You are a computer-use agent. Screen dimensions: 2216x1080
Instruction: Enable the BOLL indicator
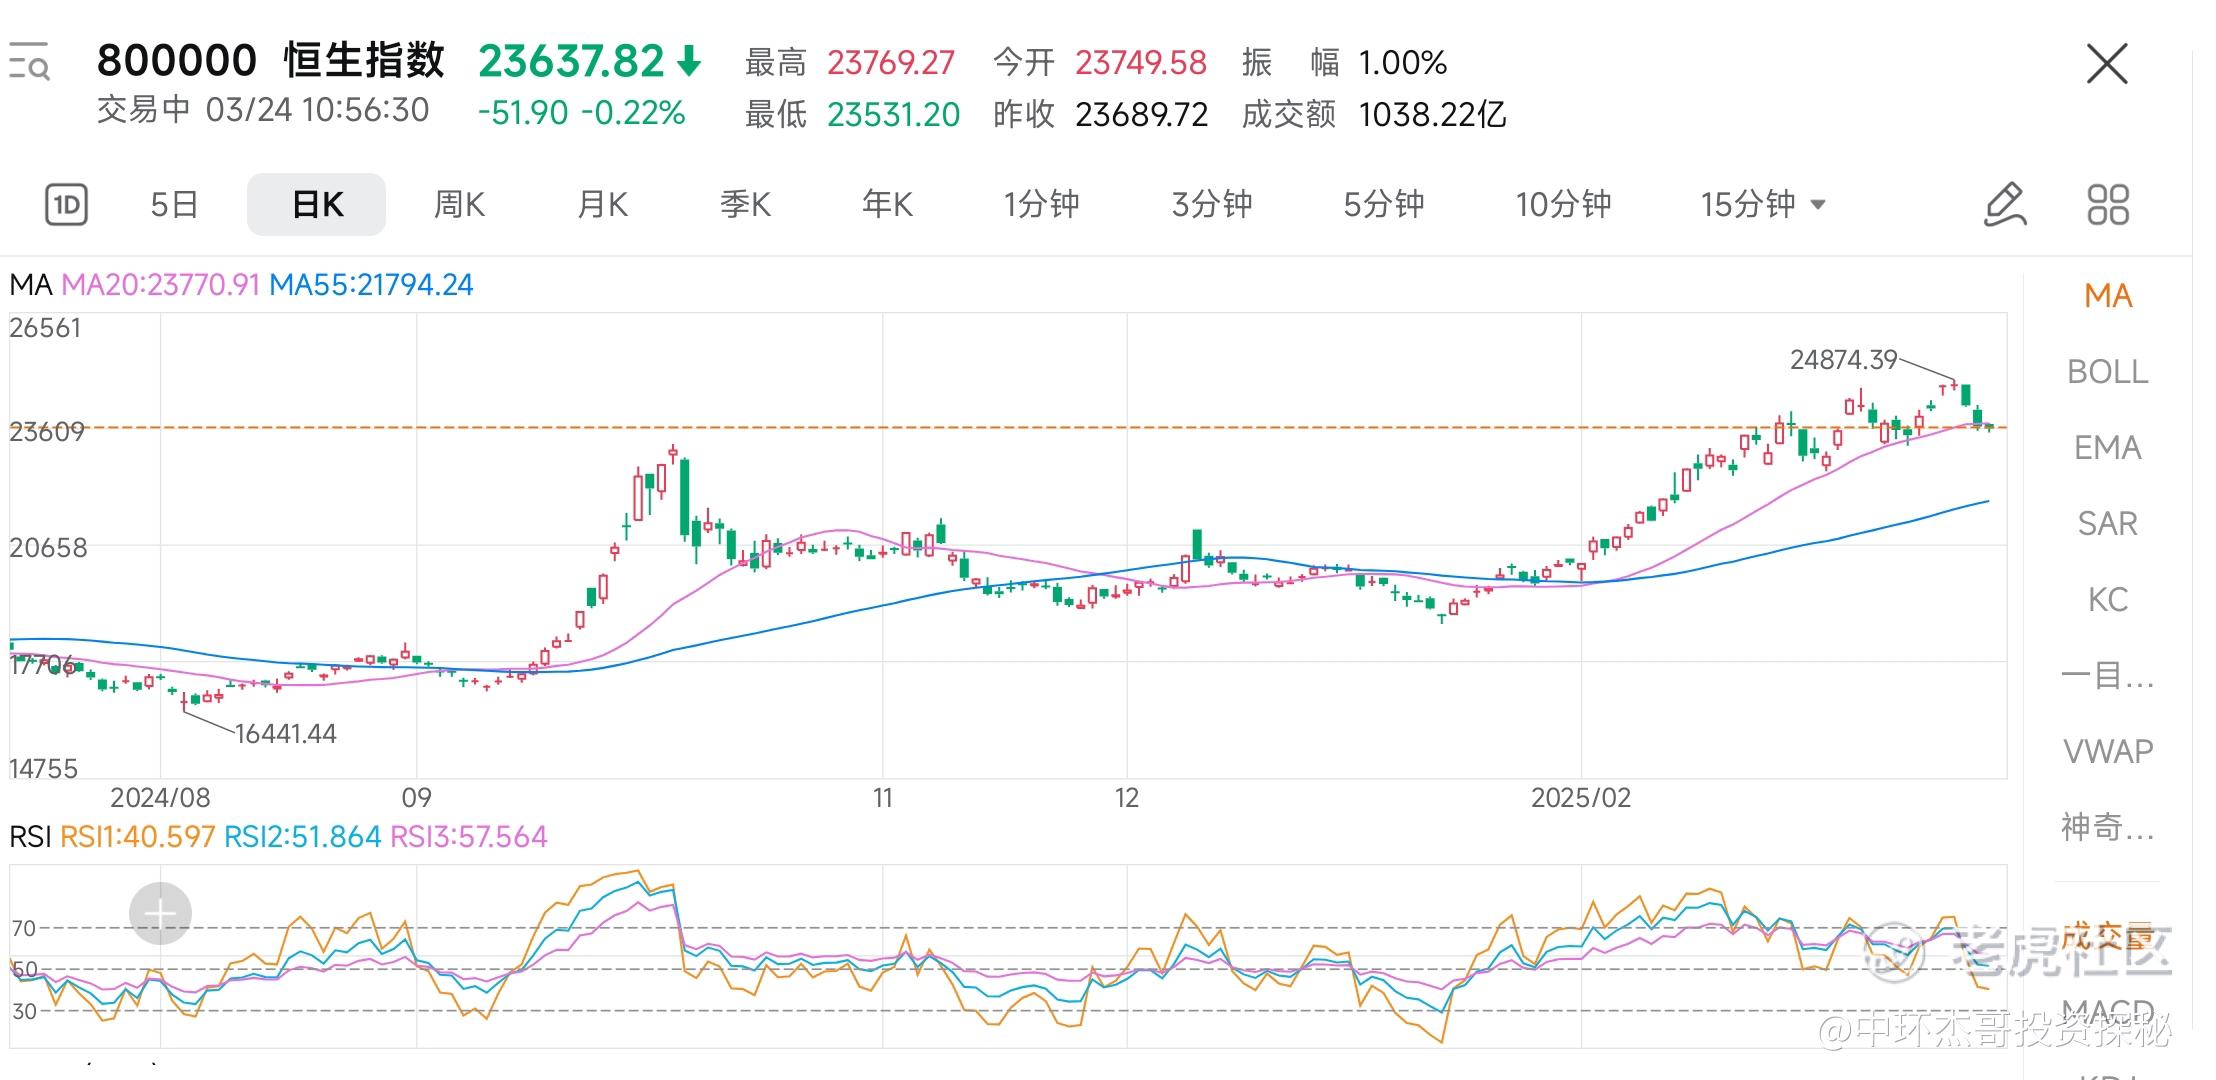tap(2107, 372)
